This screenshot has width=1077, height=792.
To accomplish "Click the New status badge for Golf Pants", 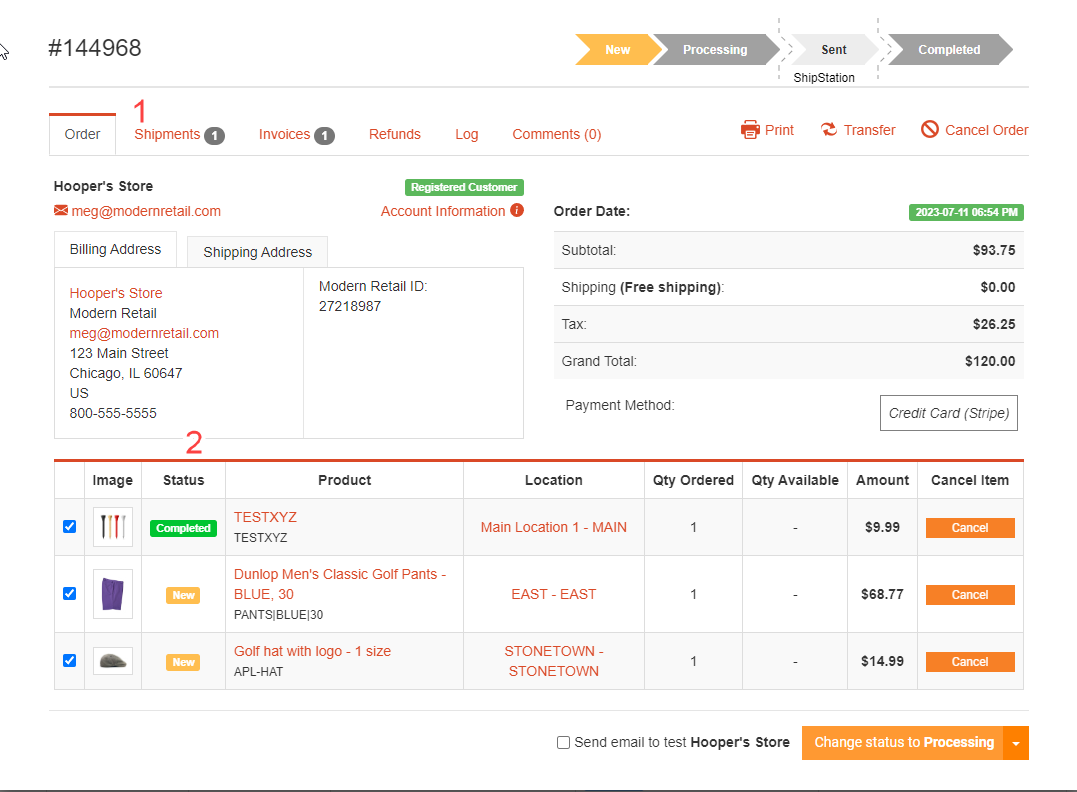I will coord(183,595).
